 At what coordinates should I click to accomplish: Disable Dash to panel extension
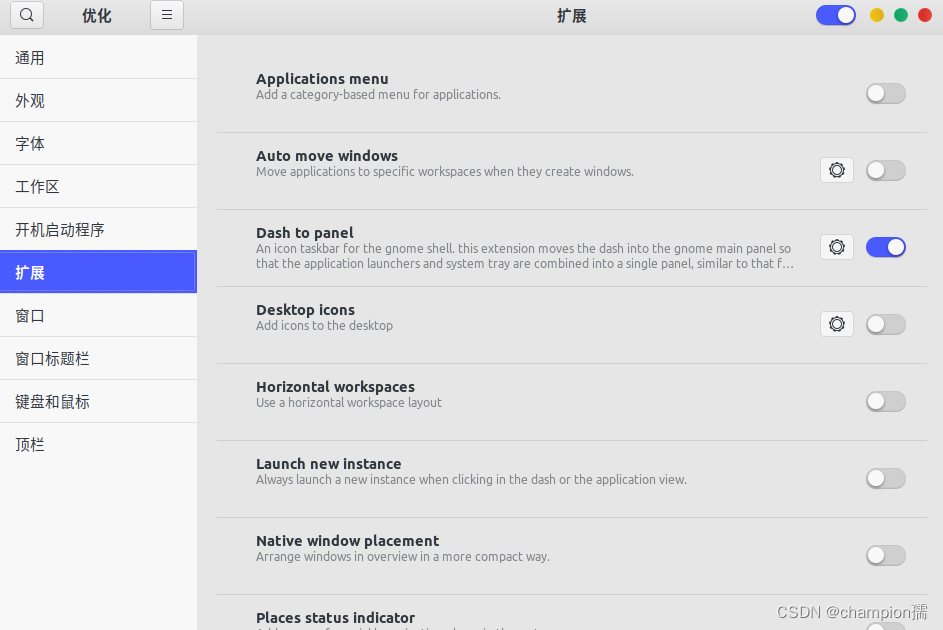tap(886, 247)
